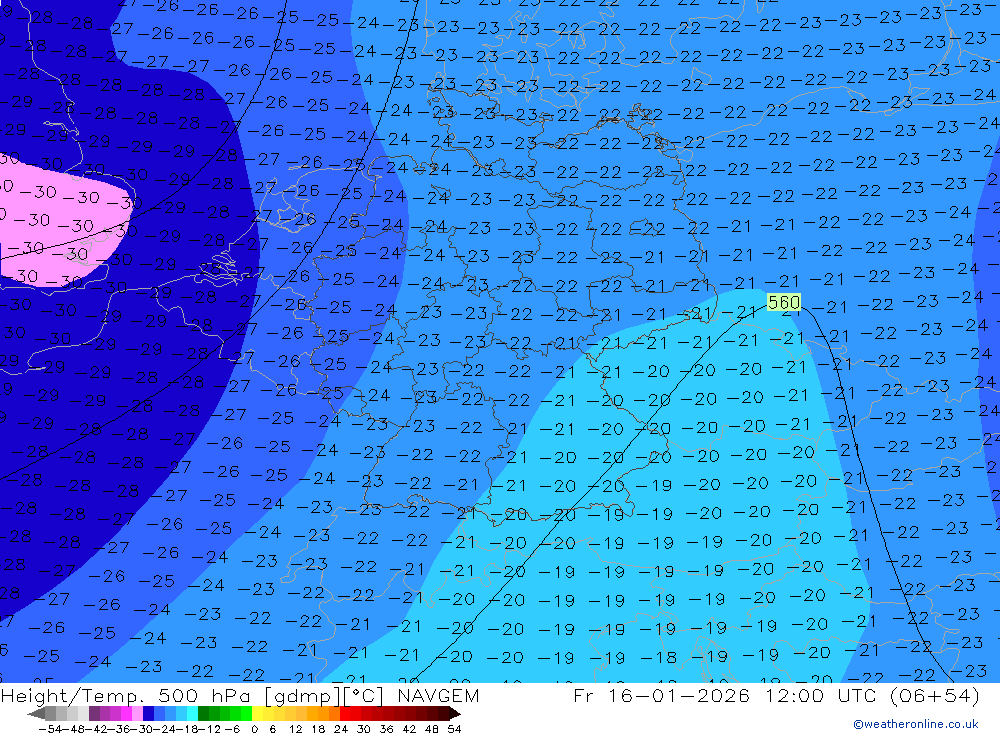Choose the dark purple swatch in legend
The image size is (1000, 733).
click(x=94, y=714)
